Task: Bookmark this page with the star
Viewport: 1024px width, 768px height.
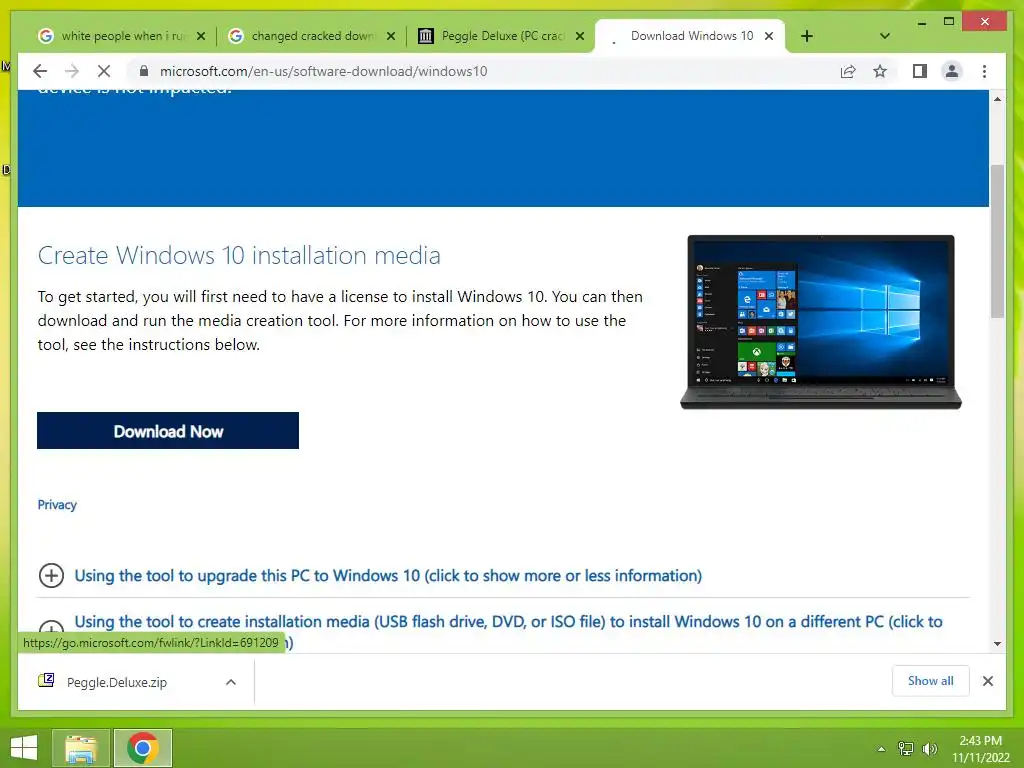Action: 880,71
